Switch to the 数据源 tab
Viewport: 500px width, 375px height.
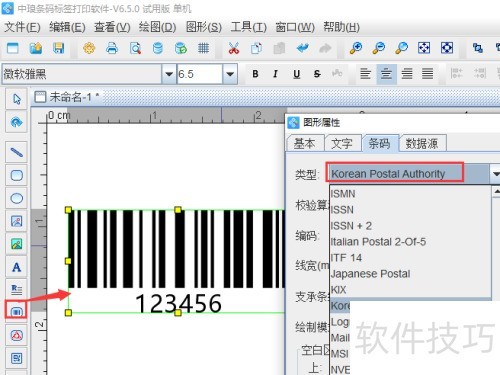coord(422,144)
